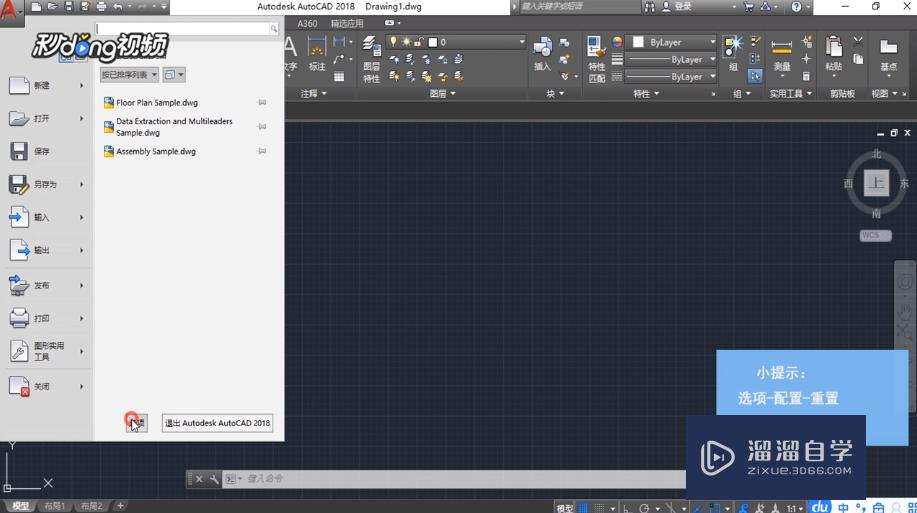Expand the 块 panel title dropdown
The image size is (917, 513).
555,94
